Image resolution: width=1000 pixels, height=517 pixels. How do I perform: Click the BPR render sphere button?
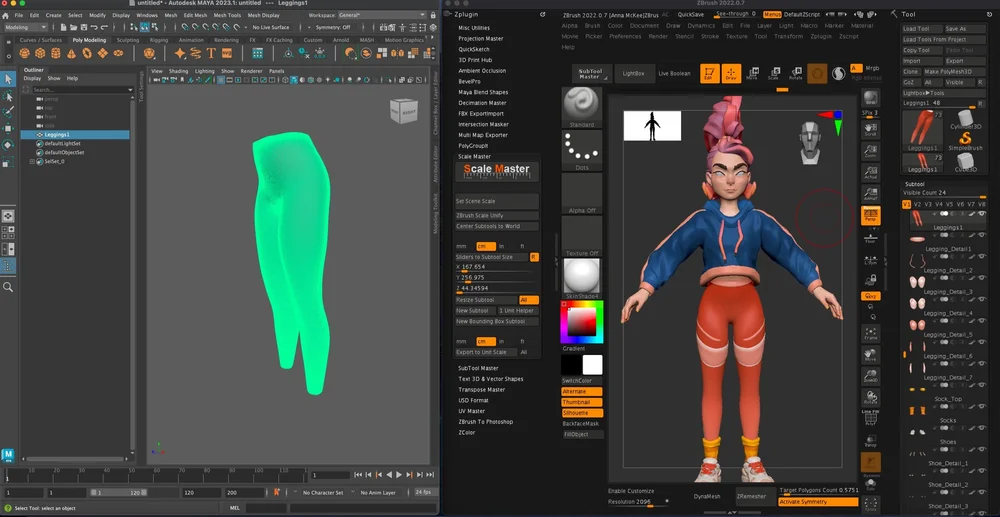pos(871,98)
